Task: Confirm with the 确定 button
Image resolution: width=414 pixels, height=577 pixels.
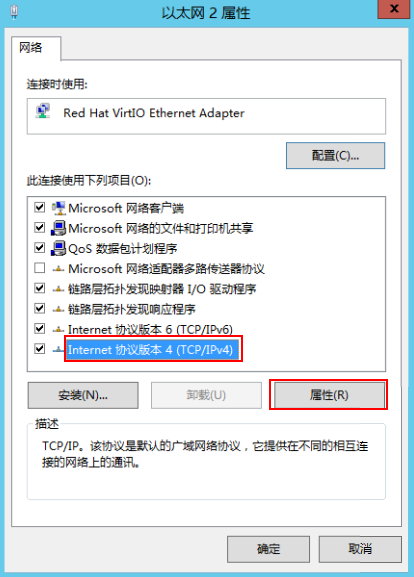Action: coord(268,549)
